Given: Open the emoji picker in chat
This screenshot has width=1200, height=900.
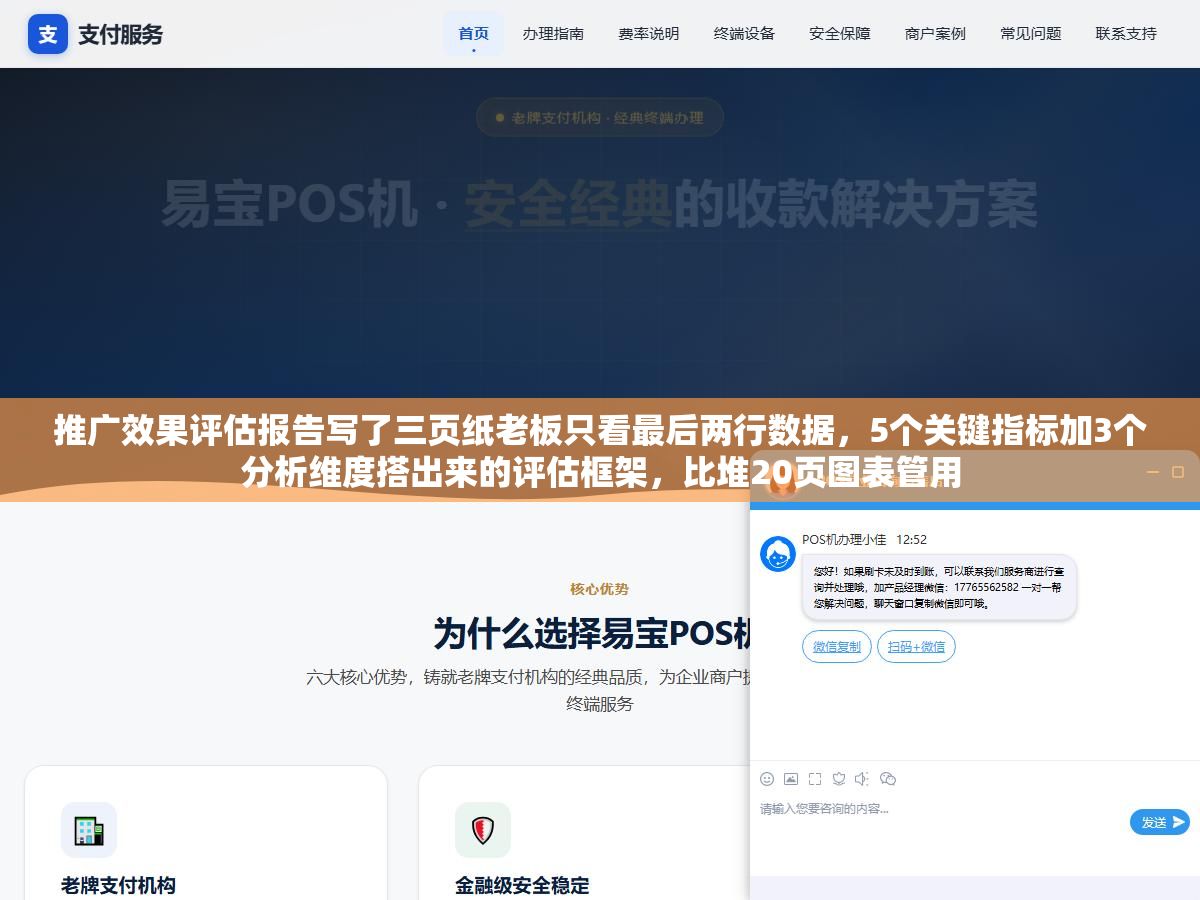Looking at the screenshot, I should [x=767, y=779].
